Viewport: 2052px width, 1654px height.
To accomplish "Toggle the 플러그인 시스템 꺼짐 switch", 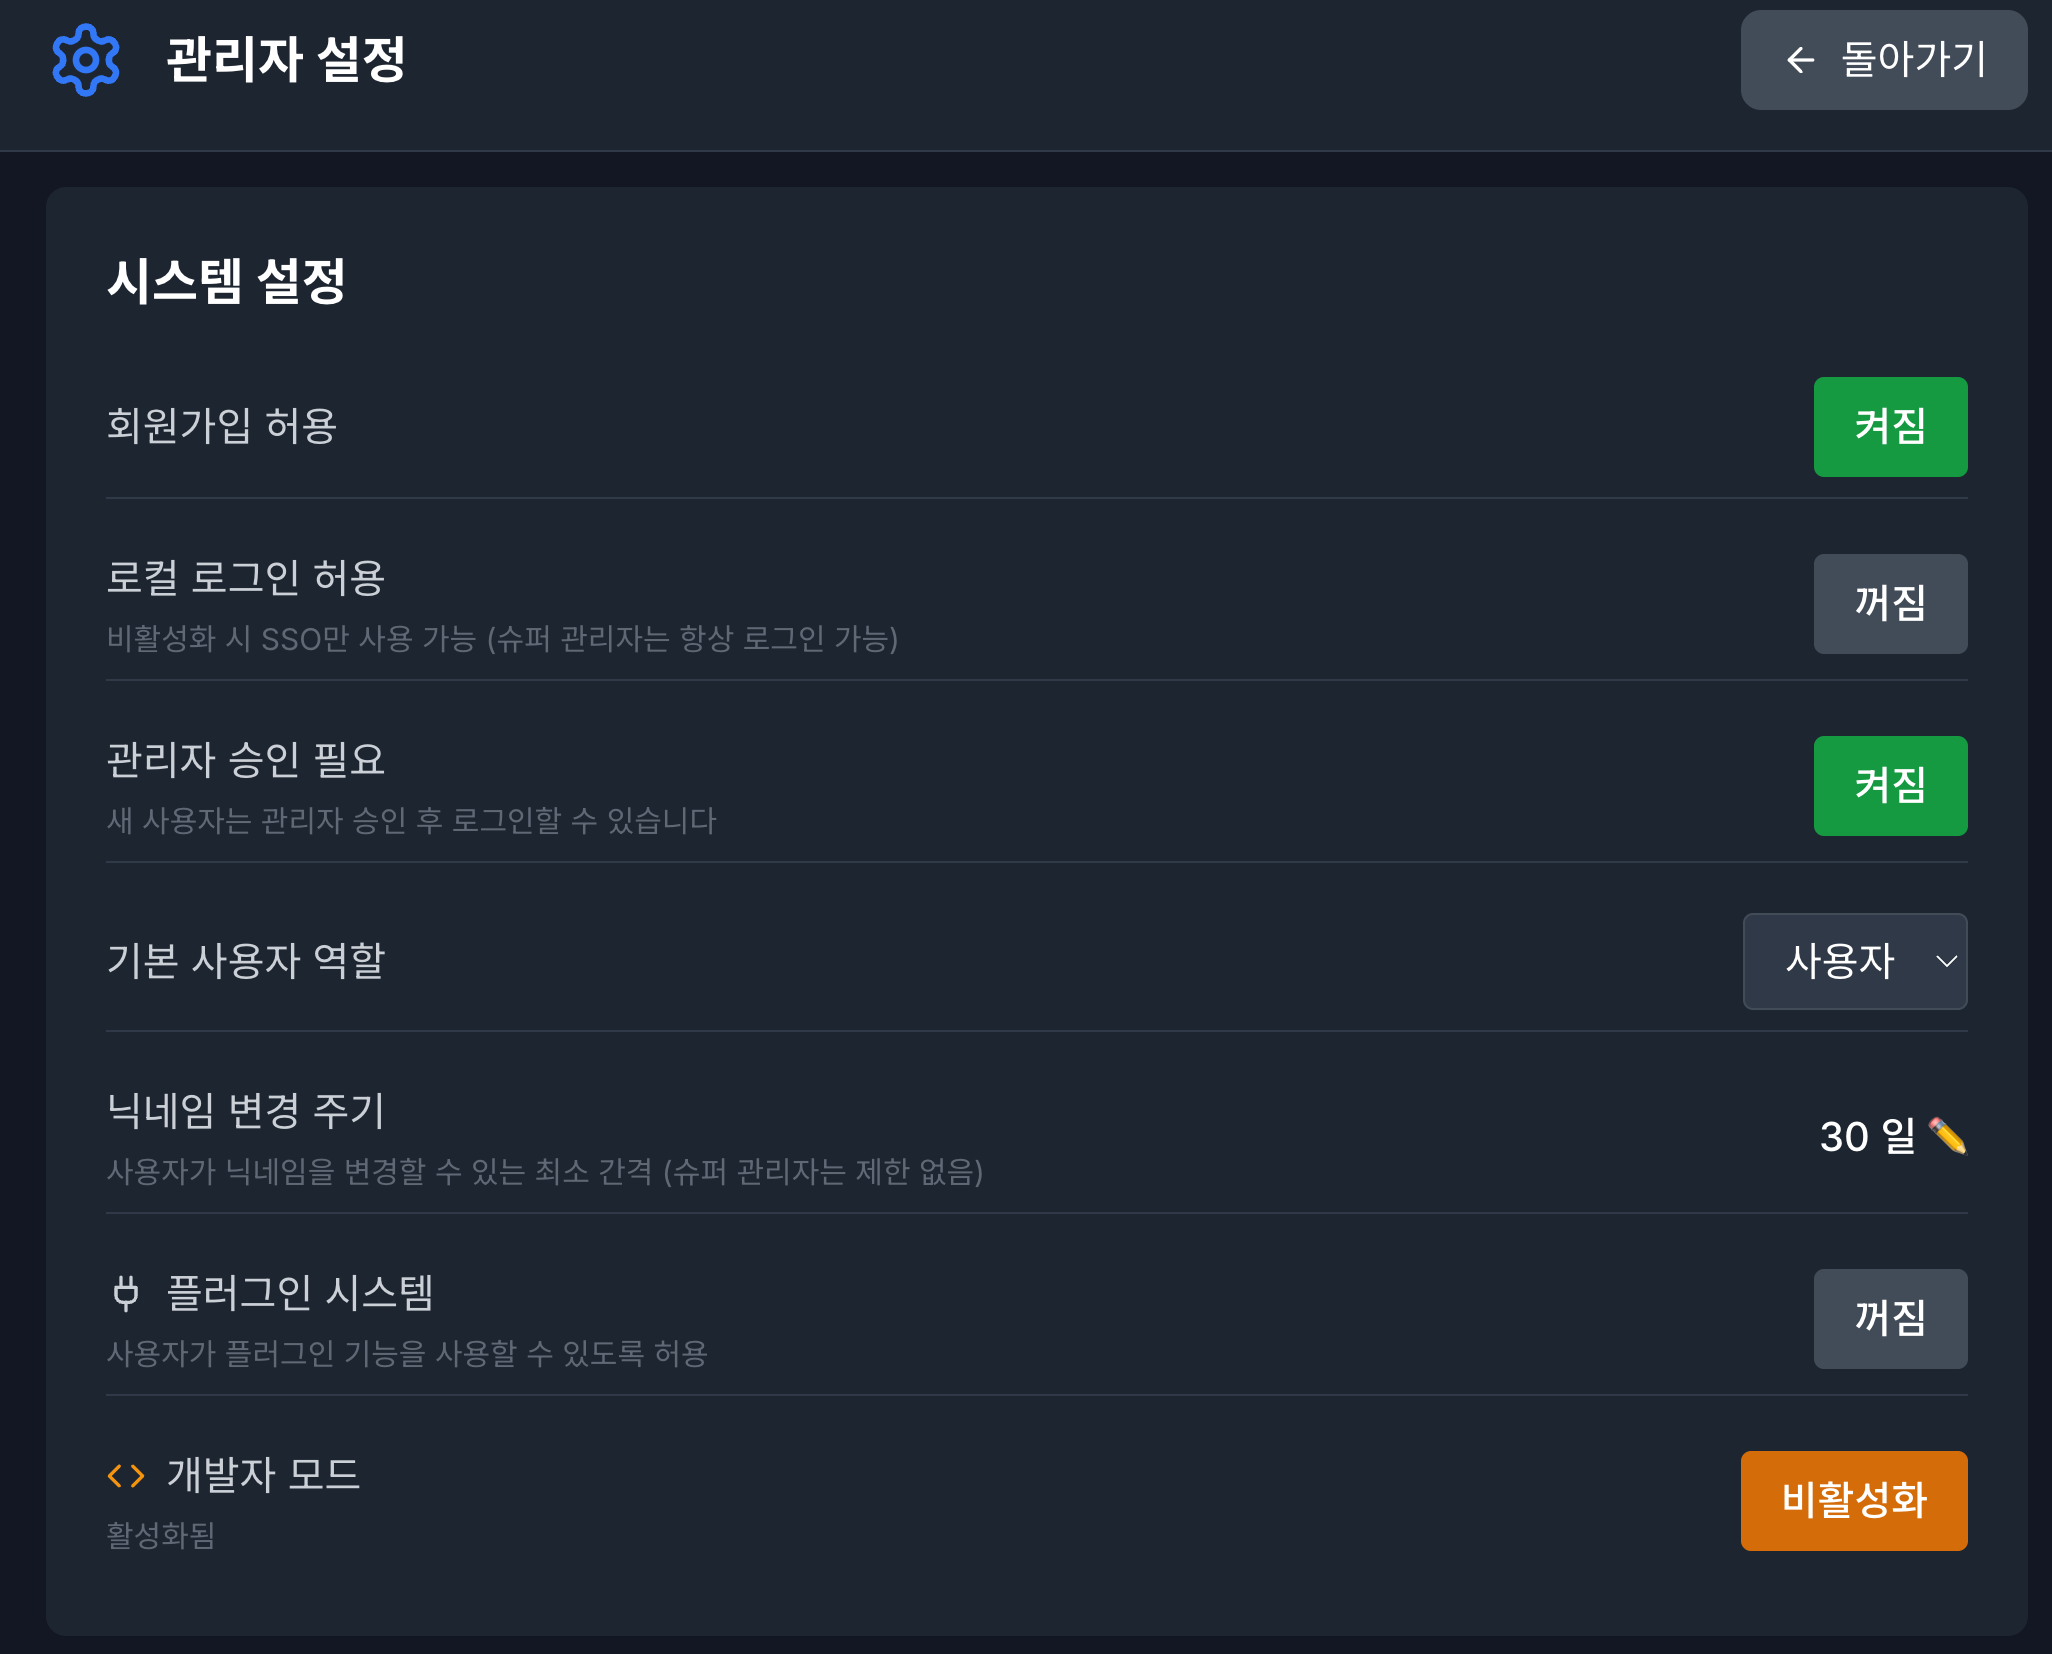I will click(x=1889, y=1318).
